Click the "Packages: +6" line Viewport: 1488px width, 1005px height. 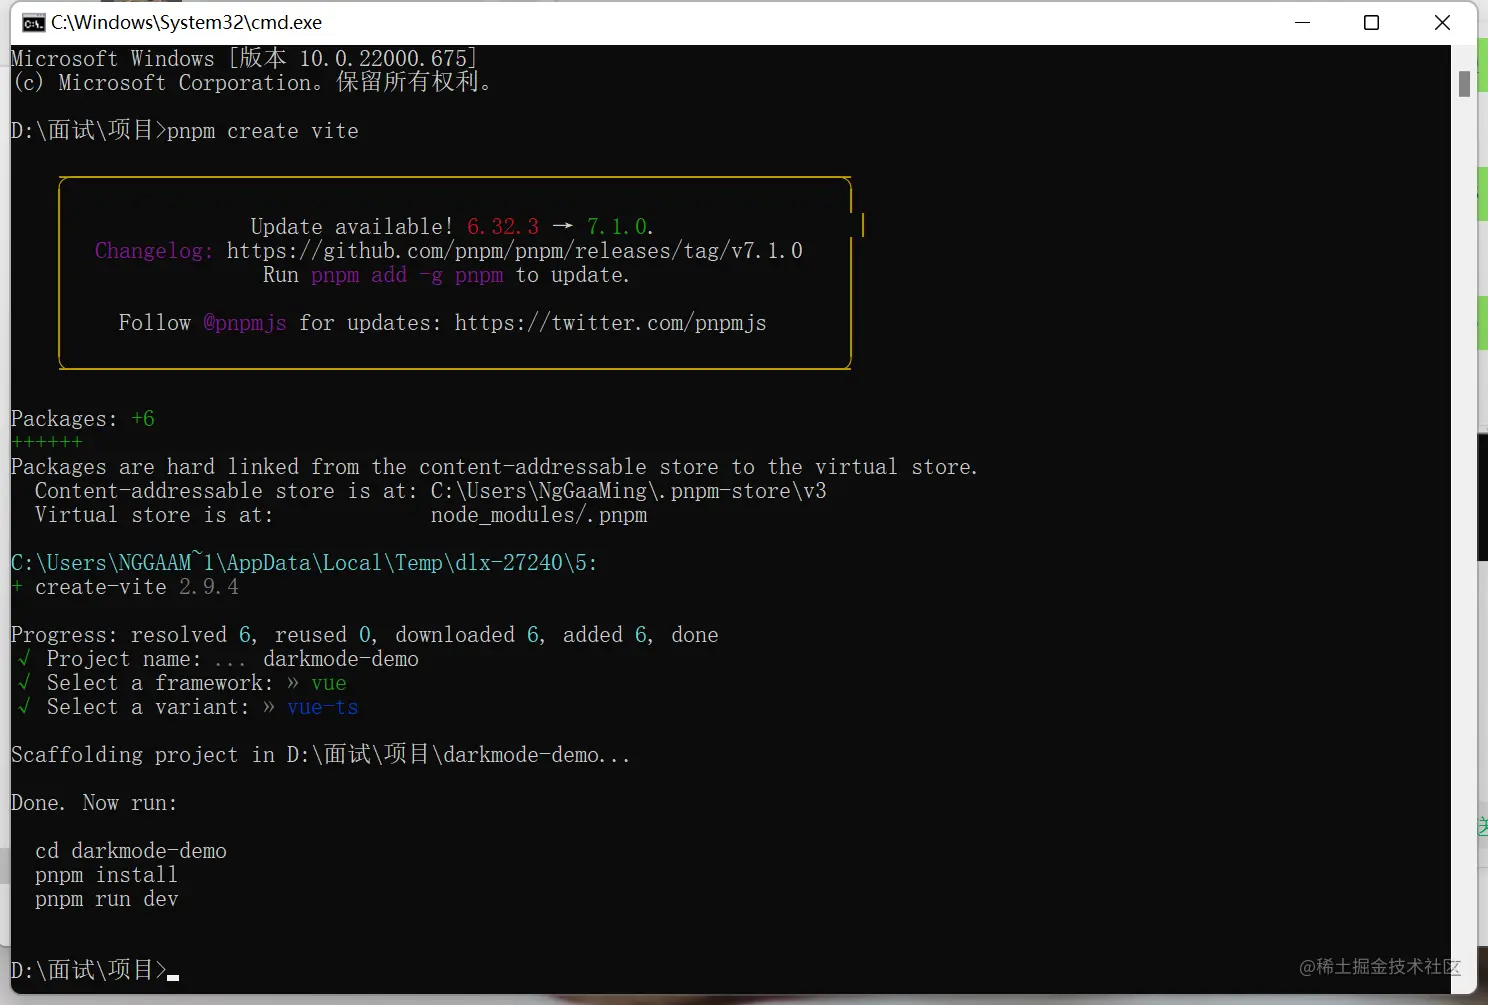(83, 419)
